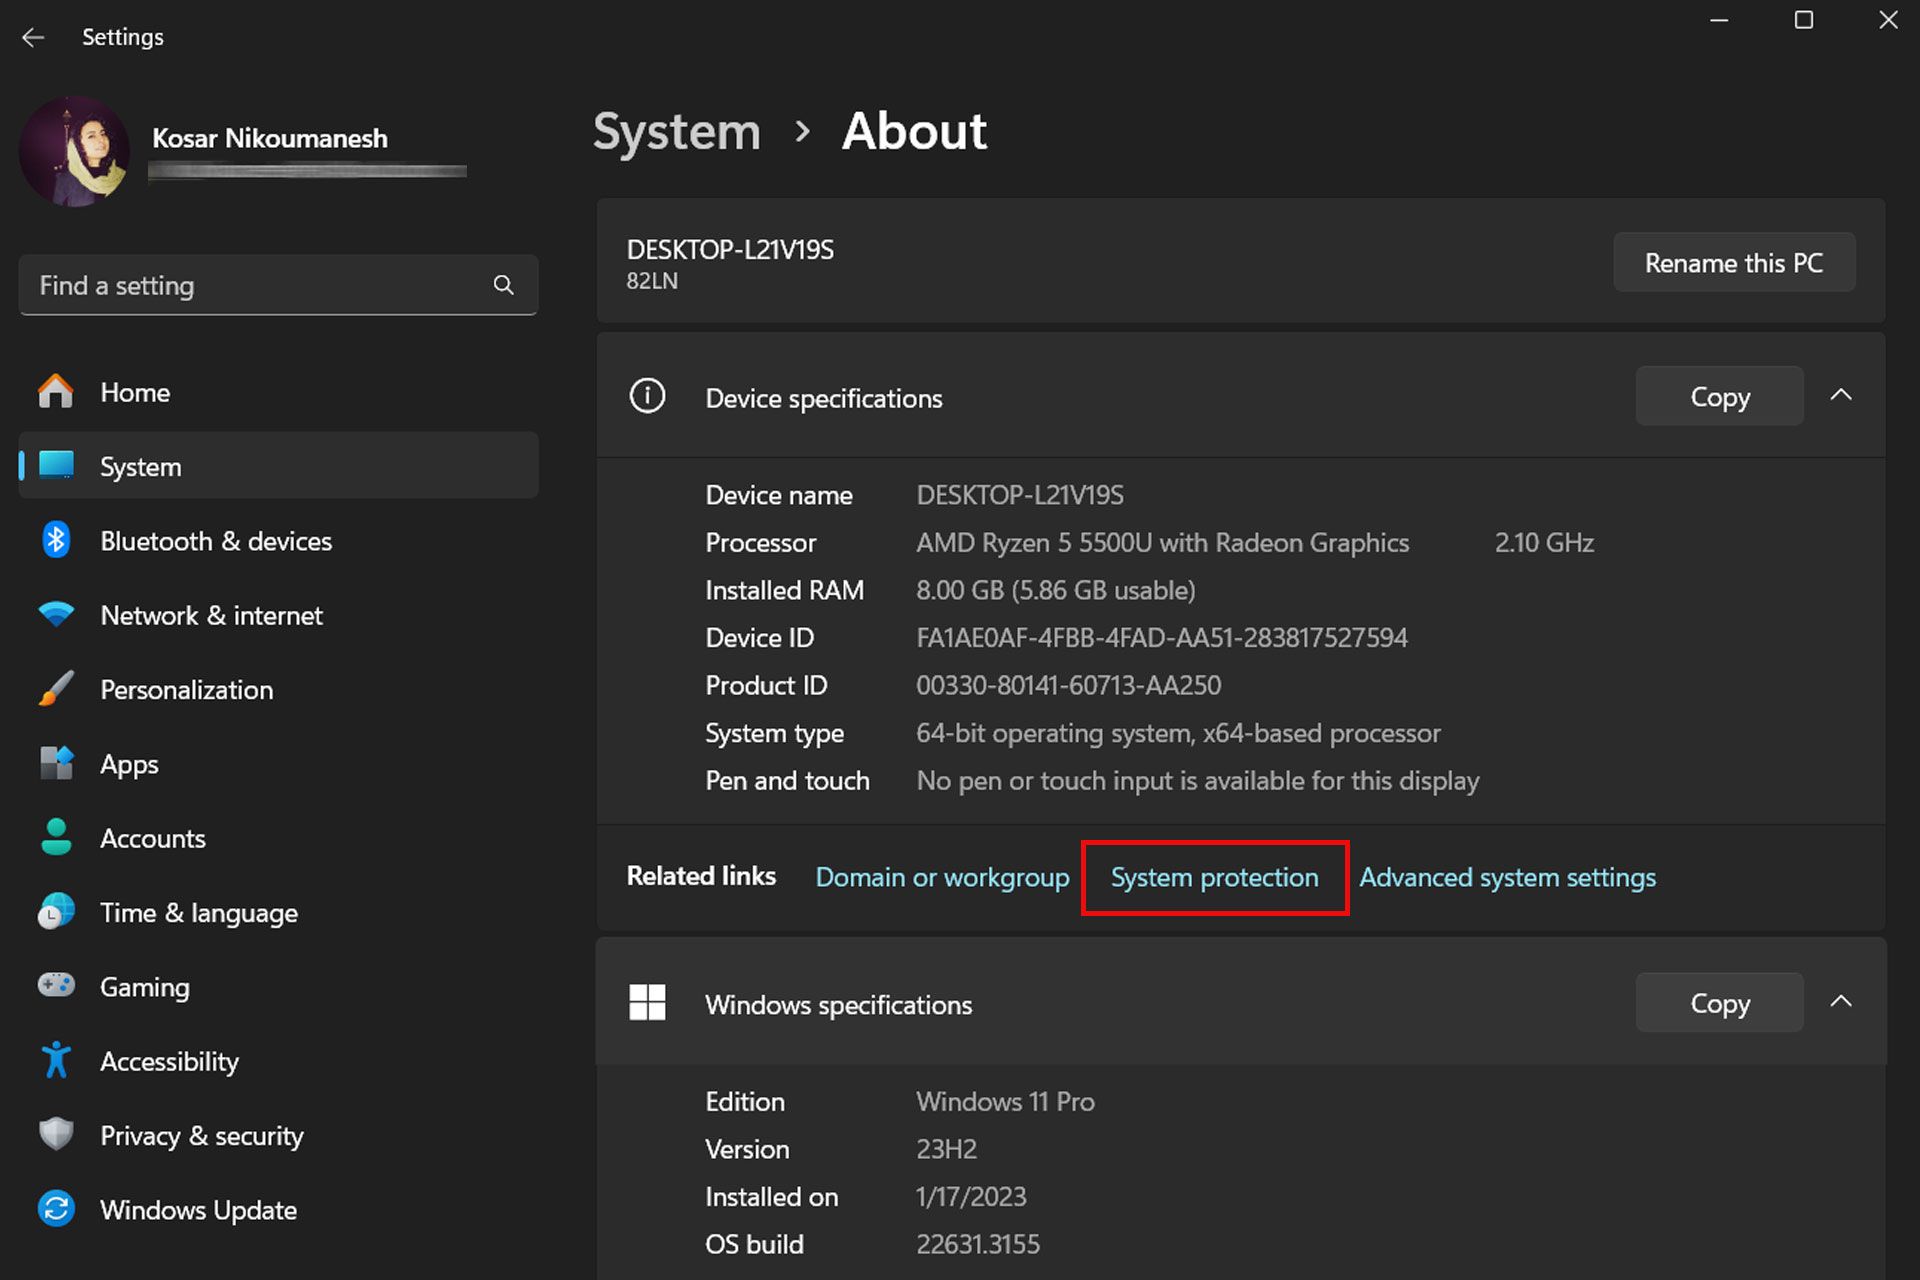Viewport: 1920px width, 1280px height.
Task: Open Advanced system settings link
Action: click(1507, 877)
